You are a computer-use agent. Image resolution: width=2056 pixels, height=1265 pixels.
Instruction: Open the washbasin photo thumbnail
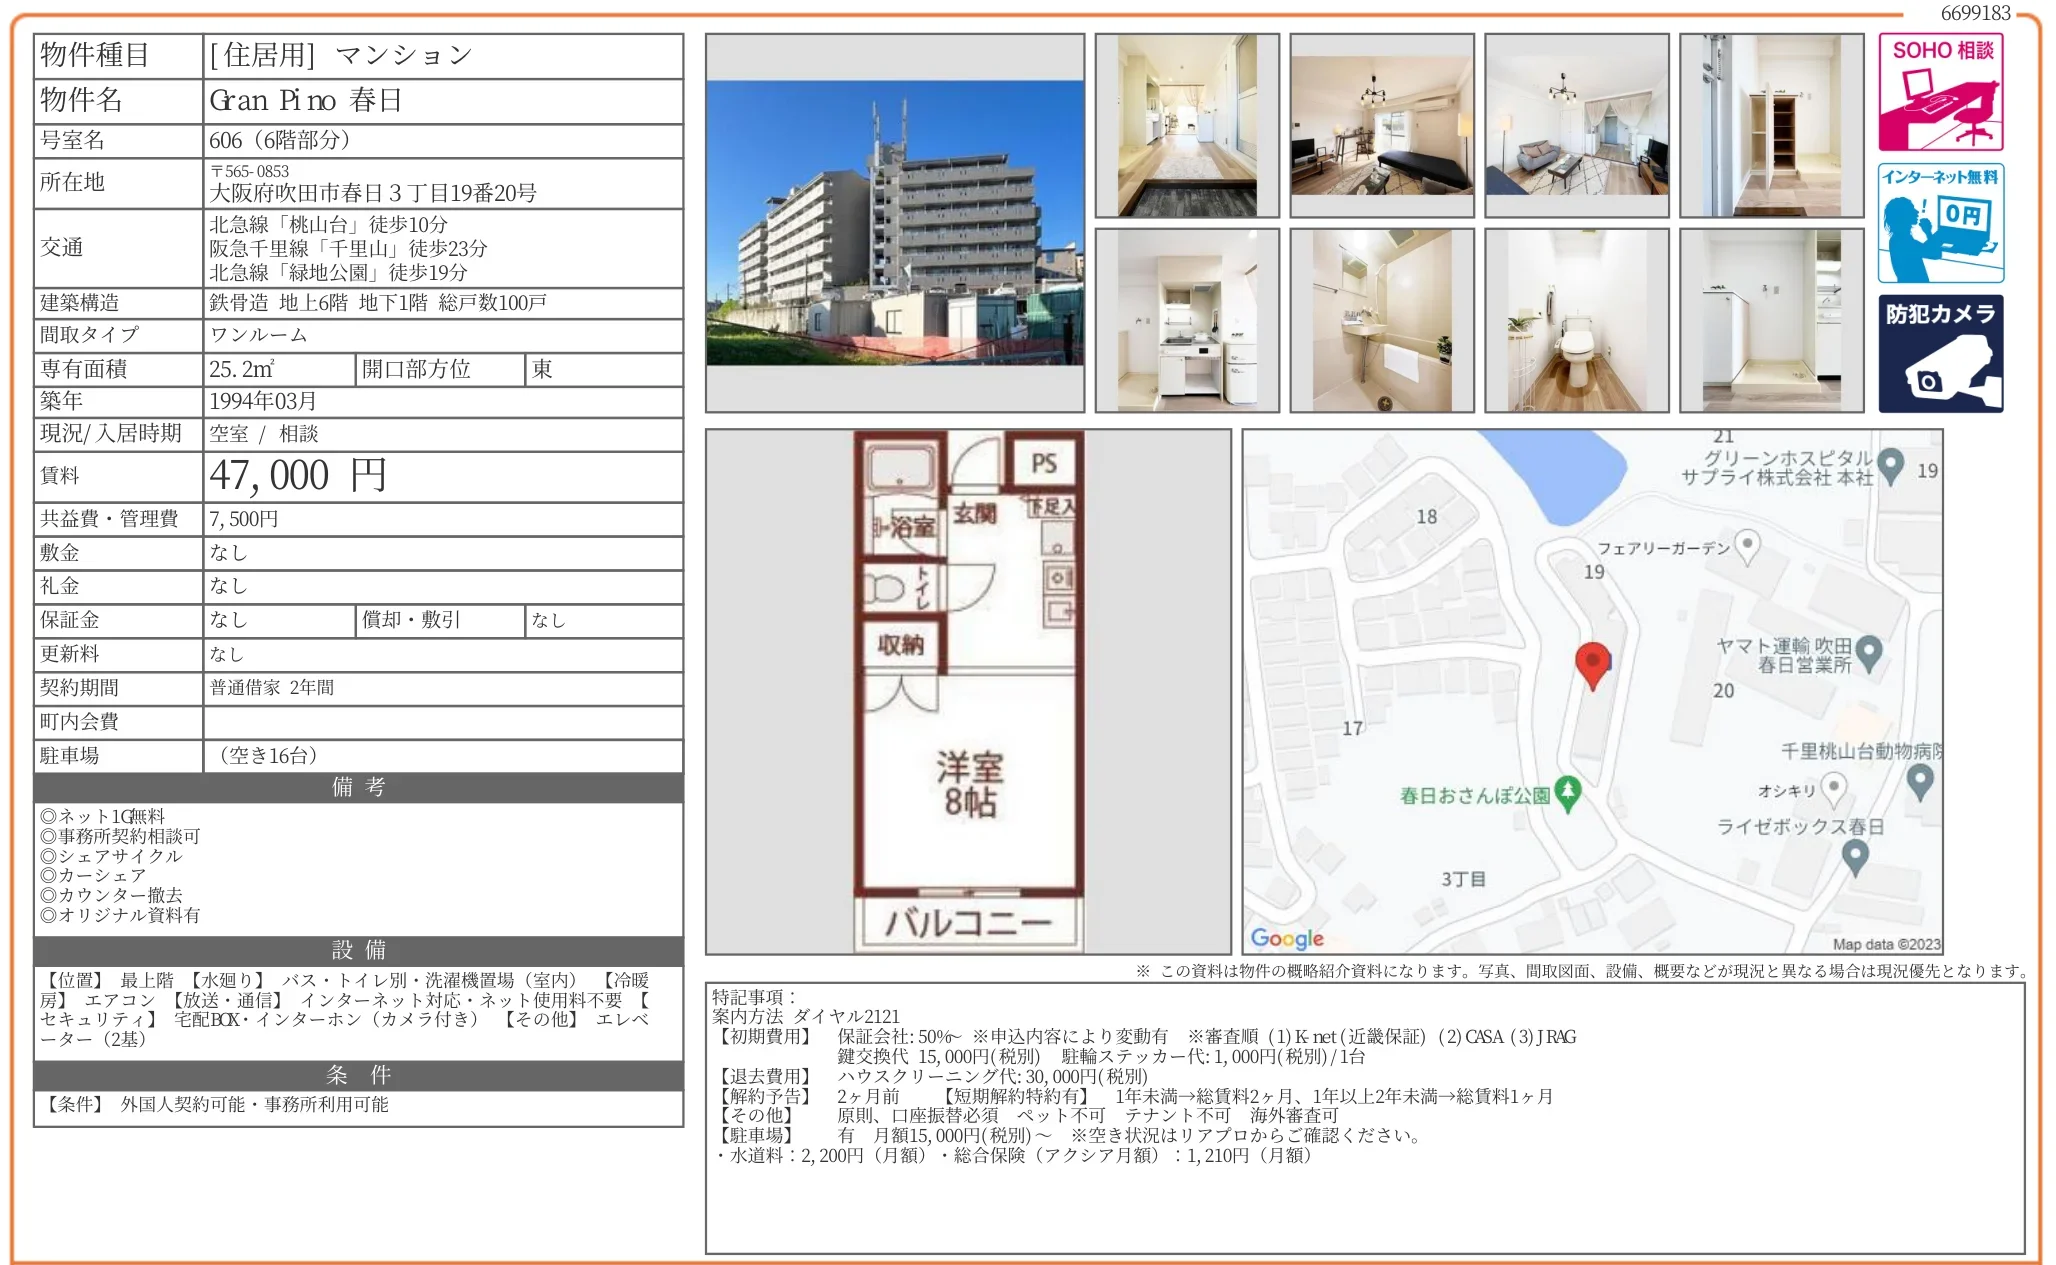(x=1381, y=320)
